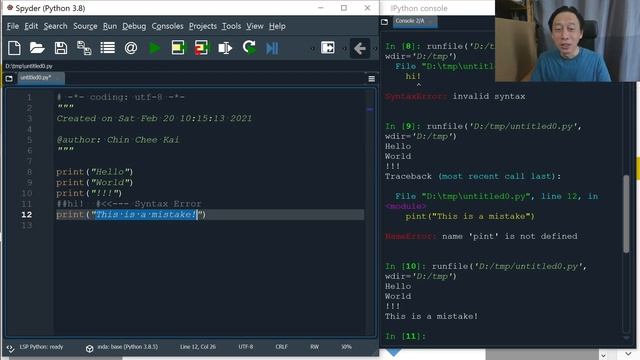Image resolution: width=640 pixels, height=360 pixels.
Task: Click the RW permission status entry
Action: (x=314, y=347)
